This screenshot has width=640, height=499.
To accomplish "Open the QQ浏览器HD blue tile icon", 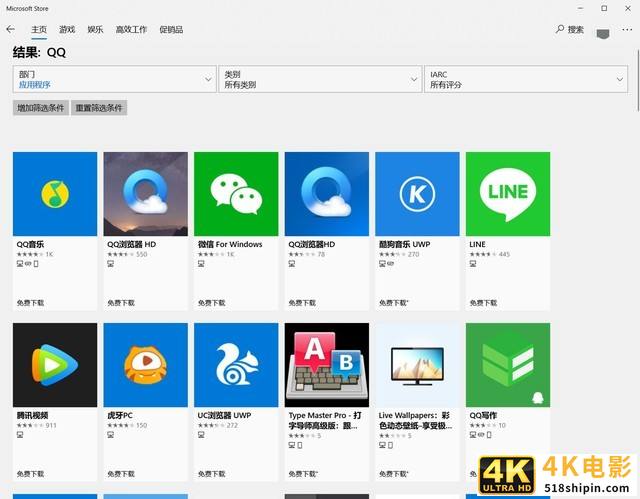I will [x=327, y=194].
